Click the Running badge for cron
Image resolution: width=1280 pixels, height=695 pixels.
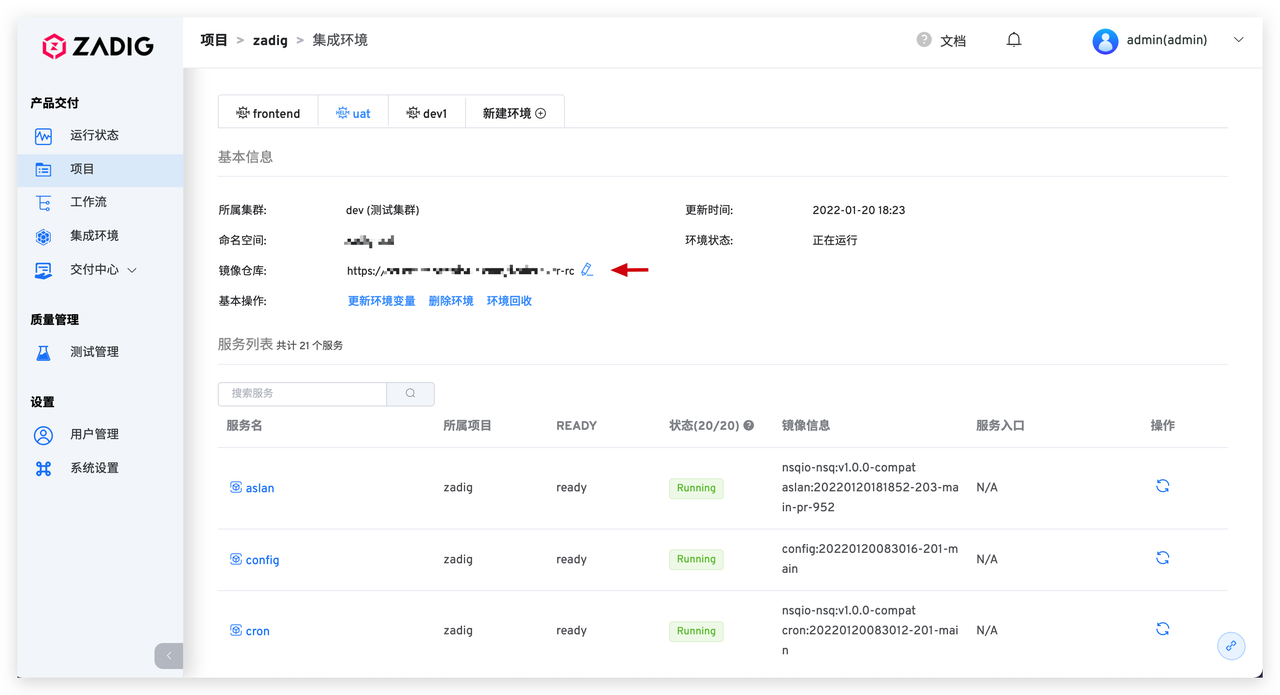pyautogui.click(x=696, y=631)
